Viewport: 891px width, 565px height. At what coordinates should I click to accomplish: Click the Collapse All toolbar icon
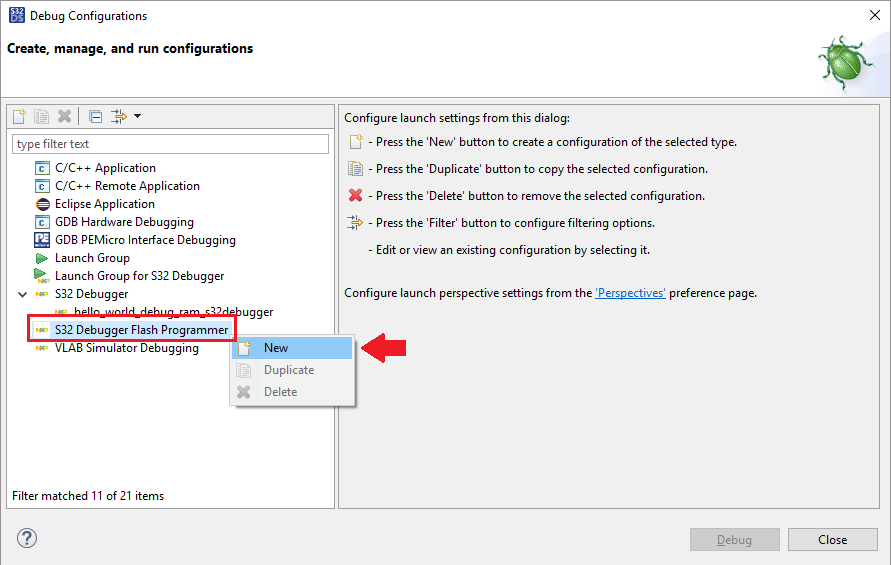(x=95, y=116)
